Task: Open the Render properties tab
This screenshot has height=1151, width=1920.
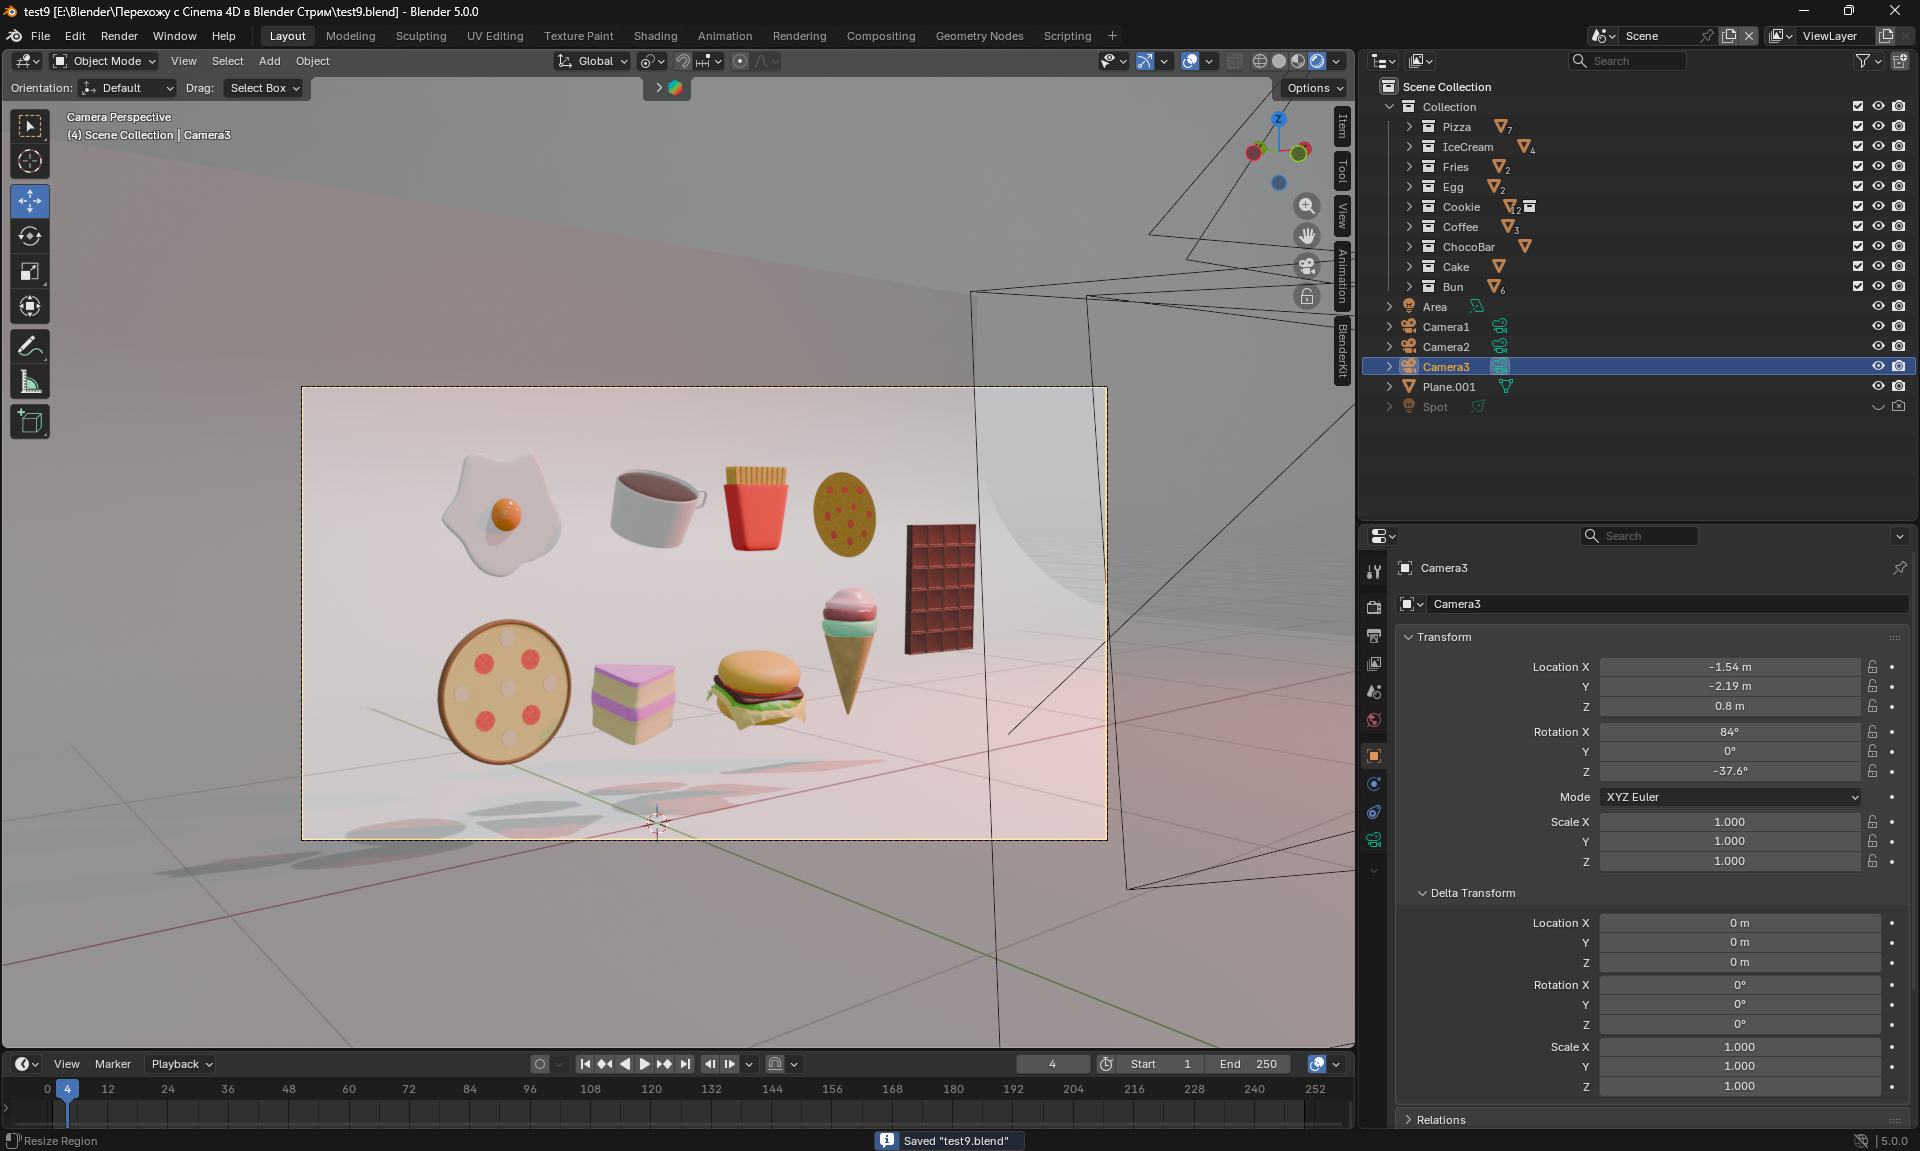Action: pyautogui.click(x=1374, y=607)
